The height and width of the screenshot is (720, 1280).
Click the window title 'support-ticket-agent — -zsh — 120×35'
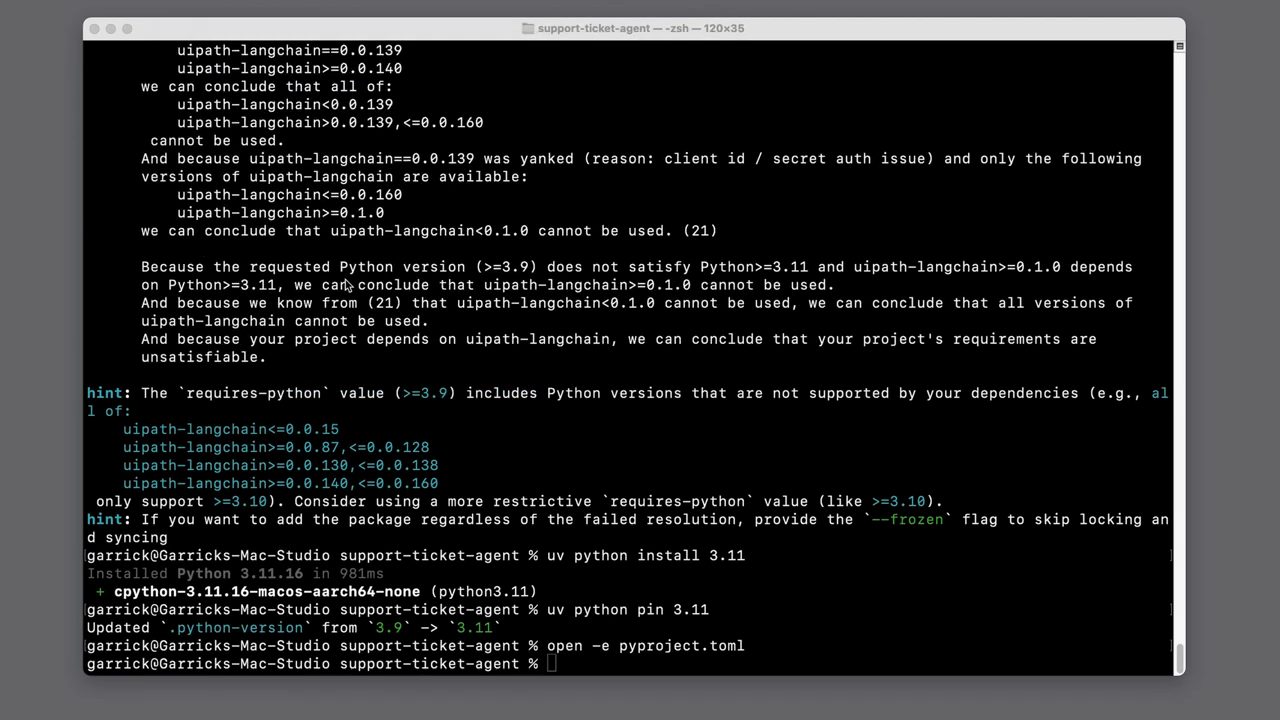pyautogui.click(x=641, y=29)
